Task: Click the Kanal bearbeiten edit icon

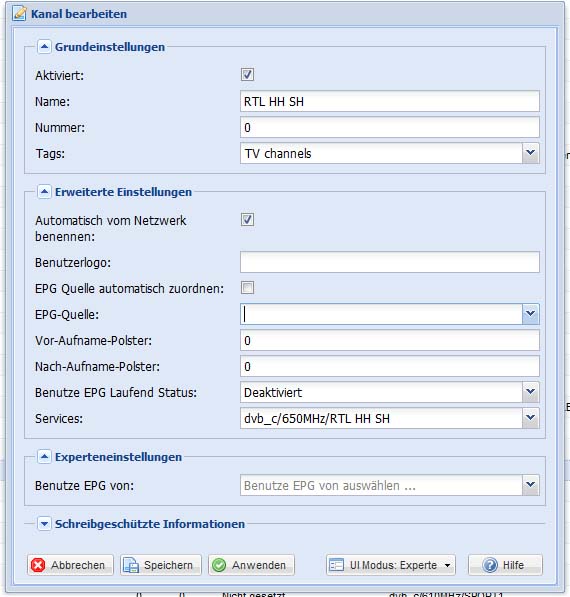Action: point(19,14)
